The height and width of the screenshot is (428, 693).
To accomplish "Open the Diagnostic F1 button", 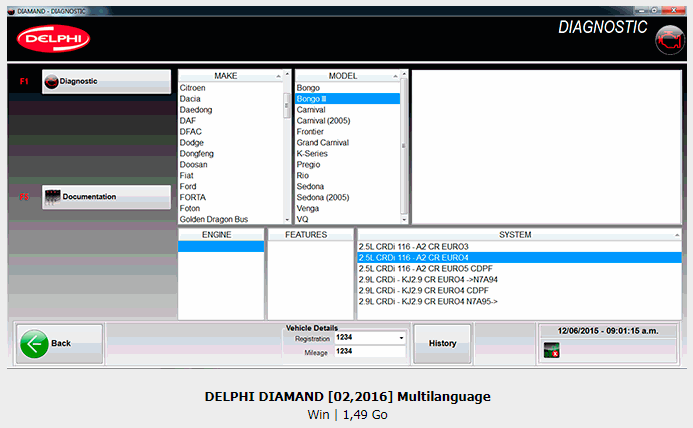I will click(x=107, y=81).
